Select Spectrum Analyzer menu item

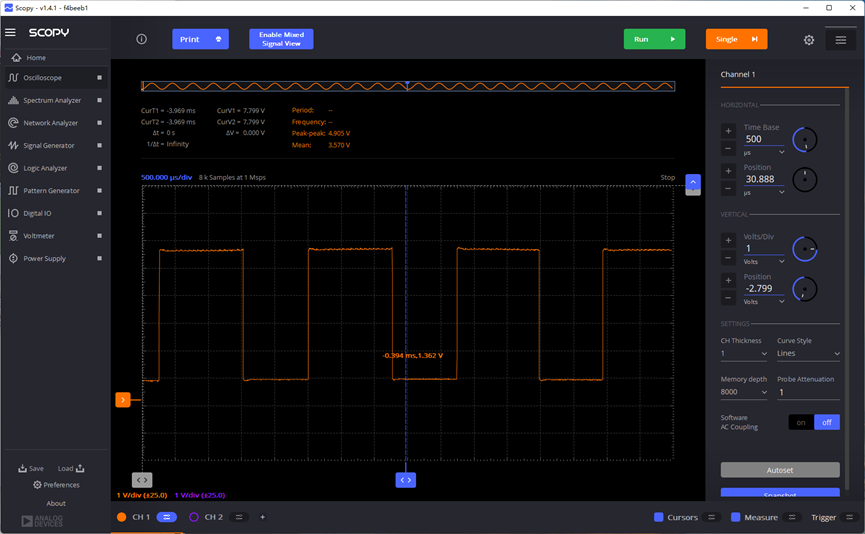point(56,100)
